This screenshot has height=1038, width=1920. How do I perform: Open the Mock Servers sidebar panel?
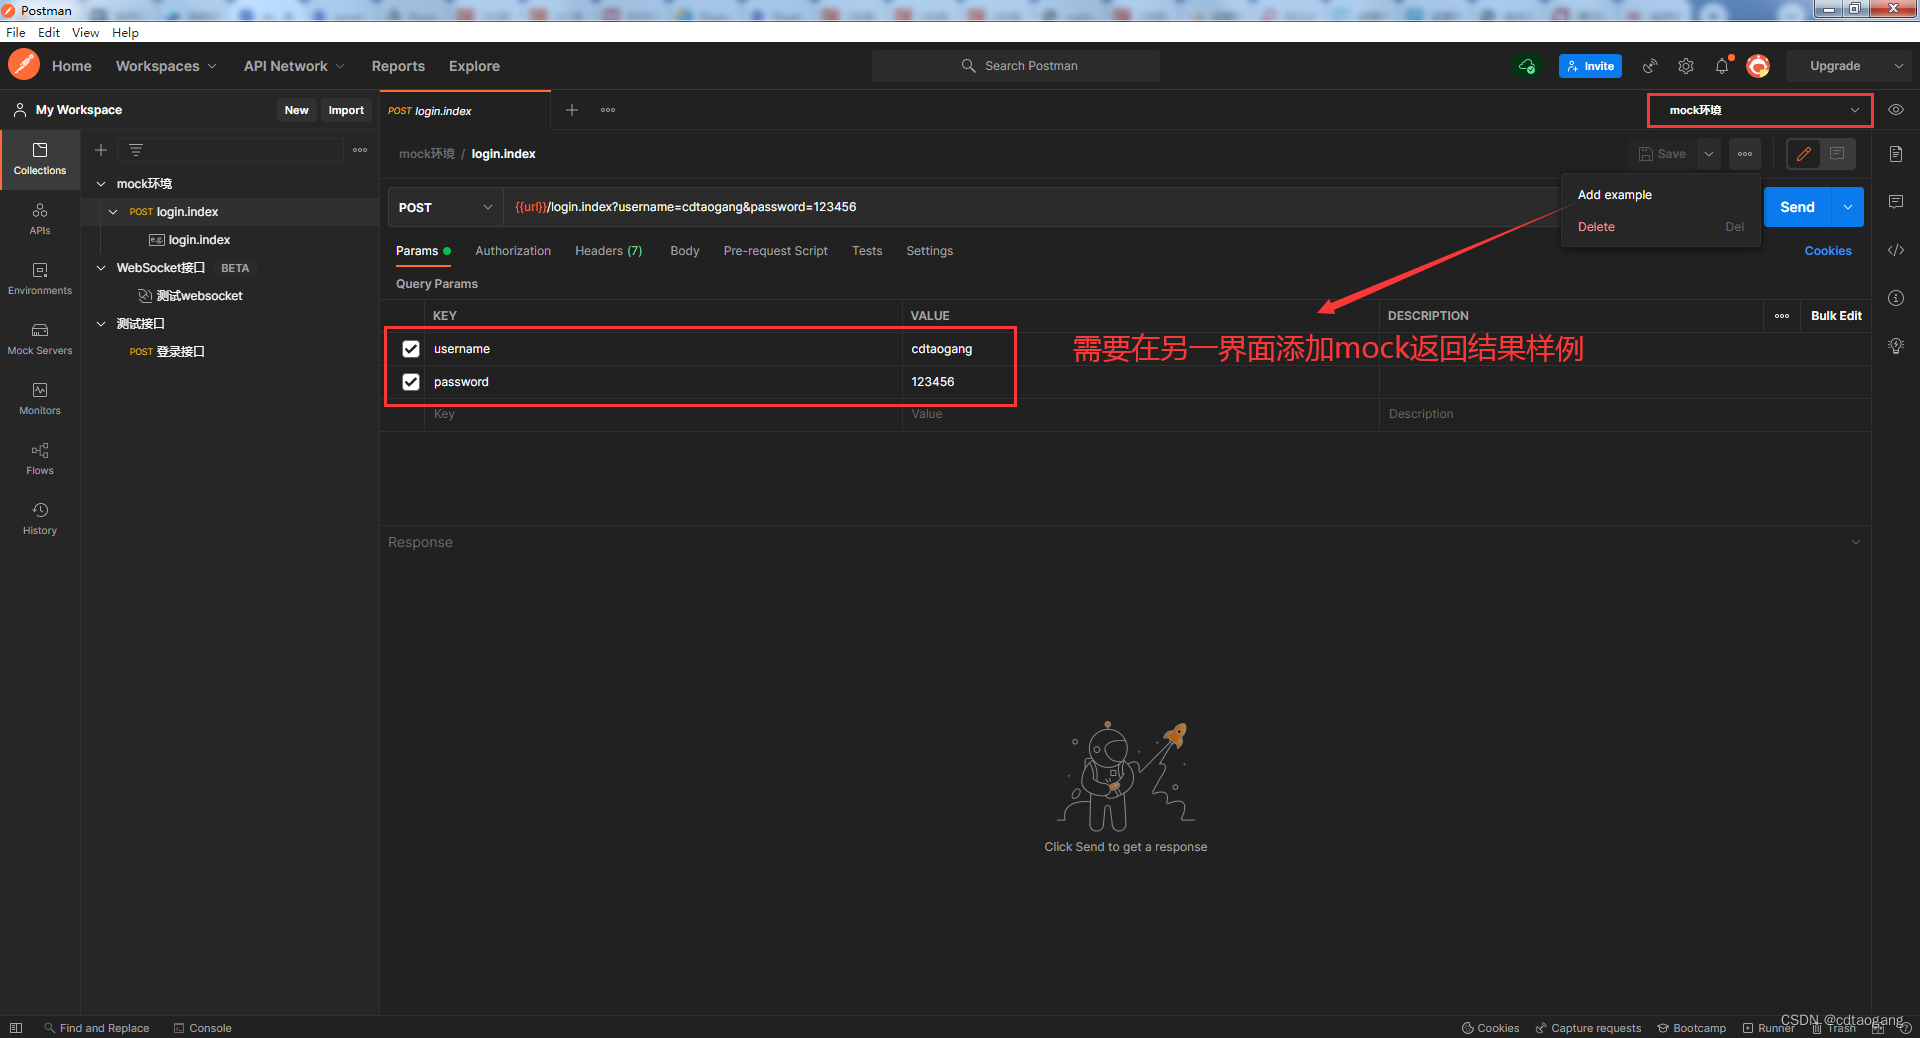40,339
